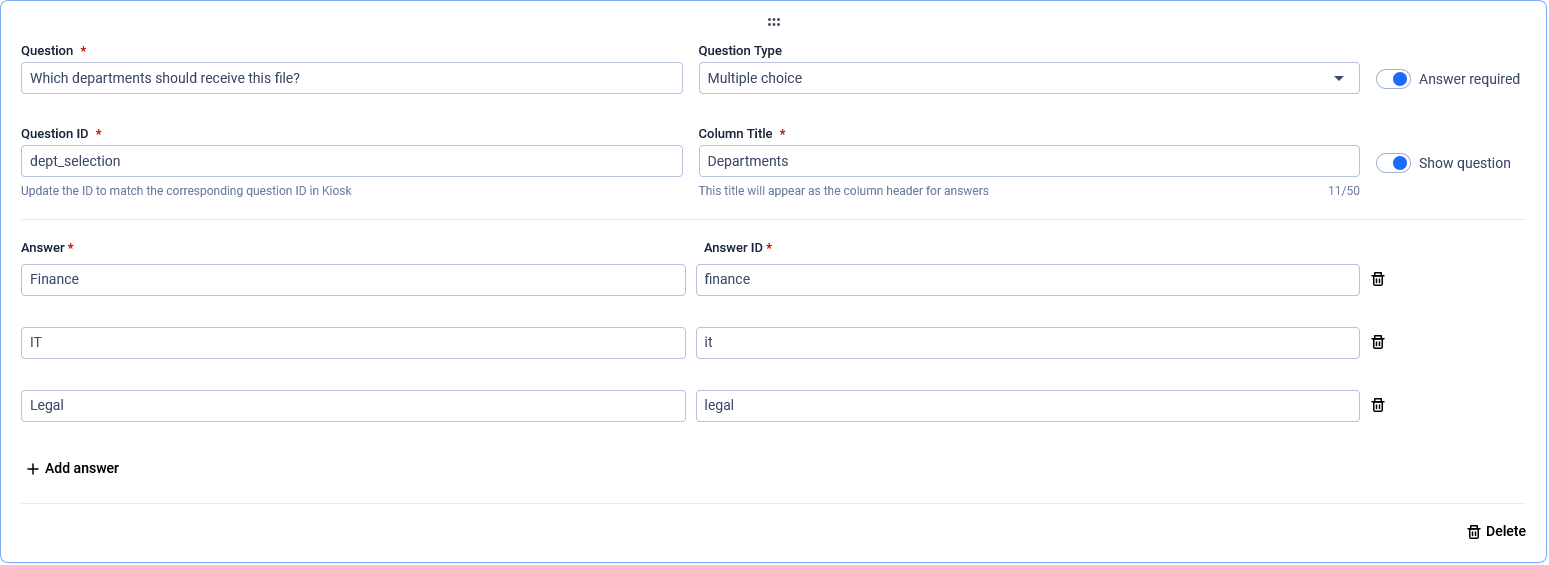Screen dimensions: 1549x565
Task: Click the Column Title field
Action: coord(1028,161)
